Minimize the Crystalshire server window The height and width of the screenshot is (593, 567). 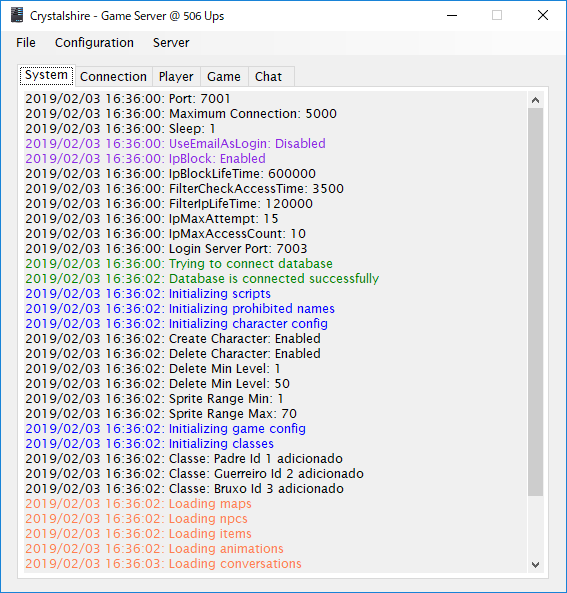pyautogui.click(x=452, y=16)
